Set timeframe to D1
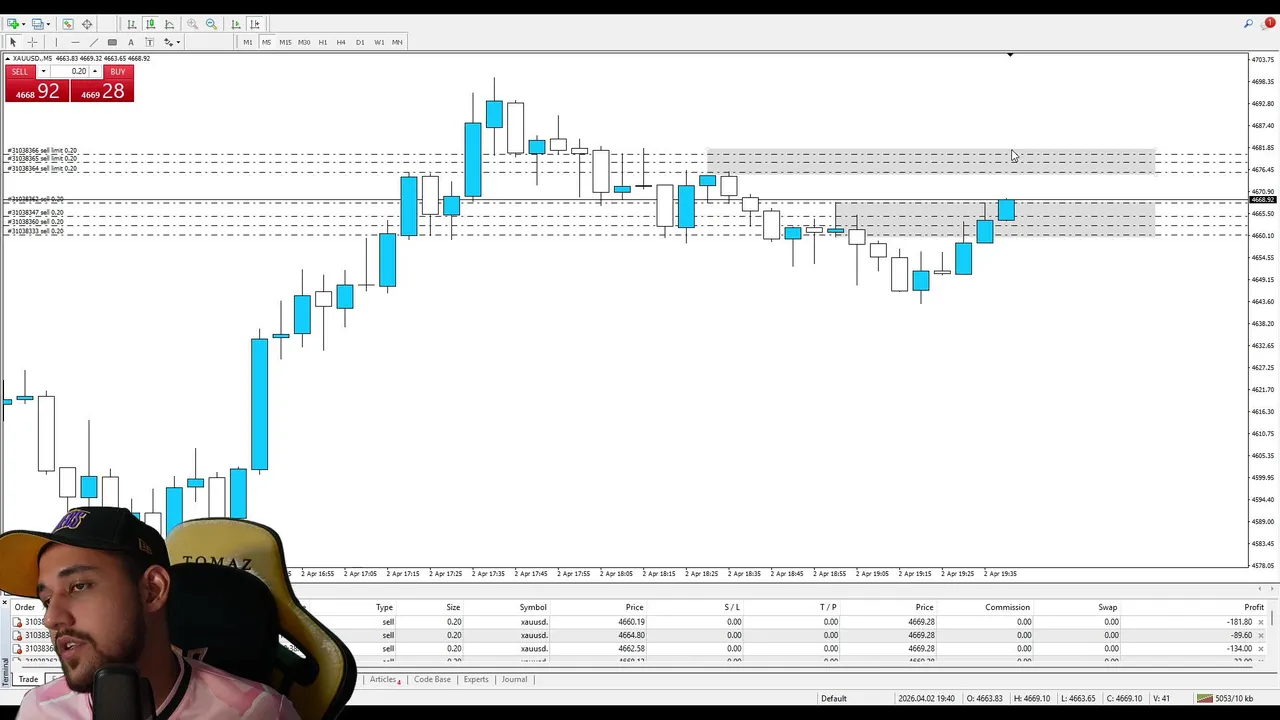Viewport: 1280px width, 720px height. click(360, 42)
